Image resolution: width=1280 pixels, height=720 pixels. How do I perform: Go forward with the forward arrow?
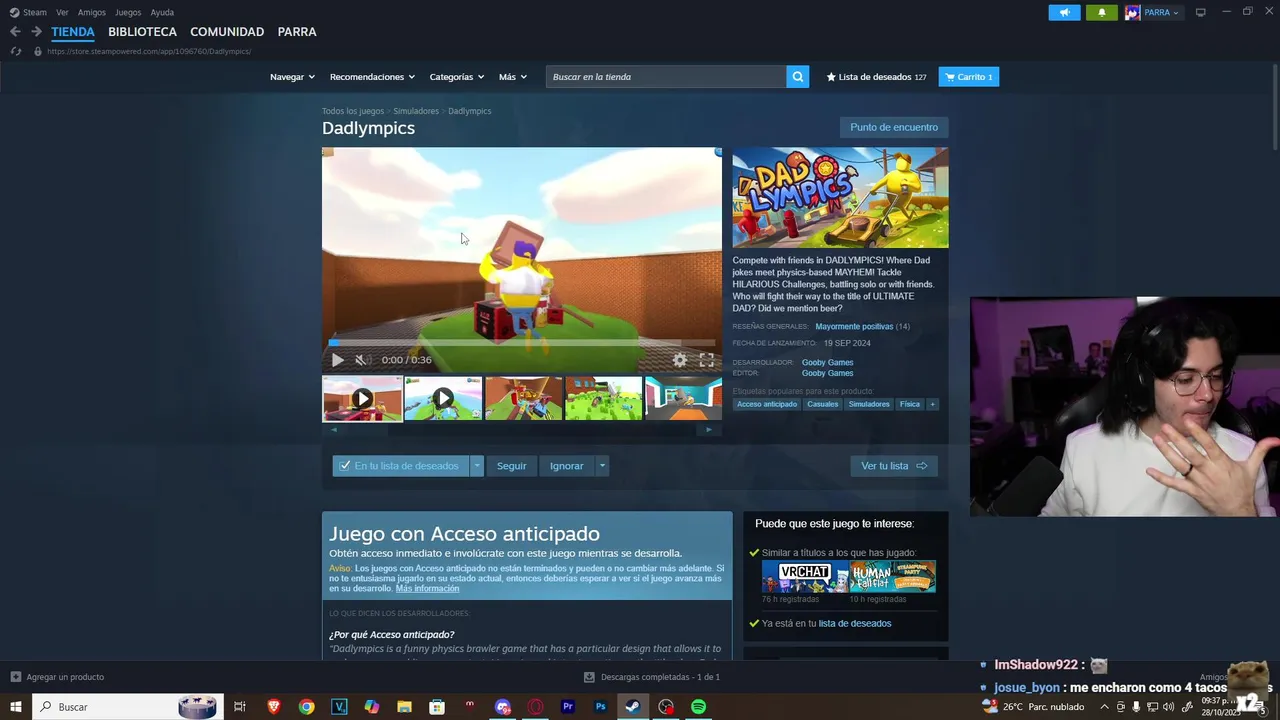pyautogui.click(x=36, y=32)
